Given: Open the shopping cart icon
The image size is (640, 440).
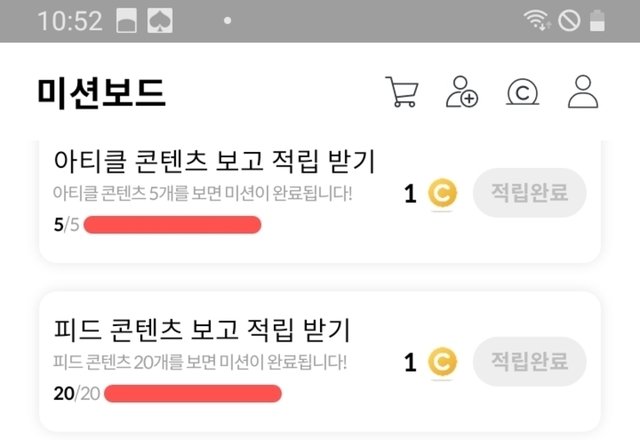Looking at the screenshot, I should [x=401, y=92].
